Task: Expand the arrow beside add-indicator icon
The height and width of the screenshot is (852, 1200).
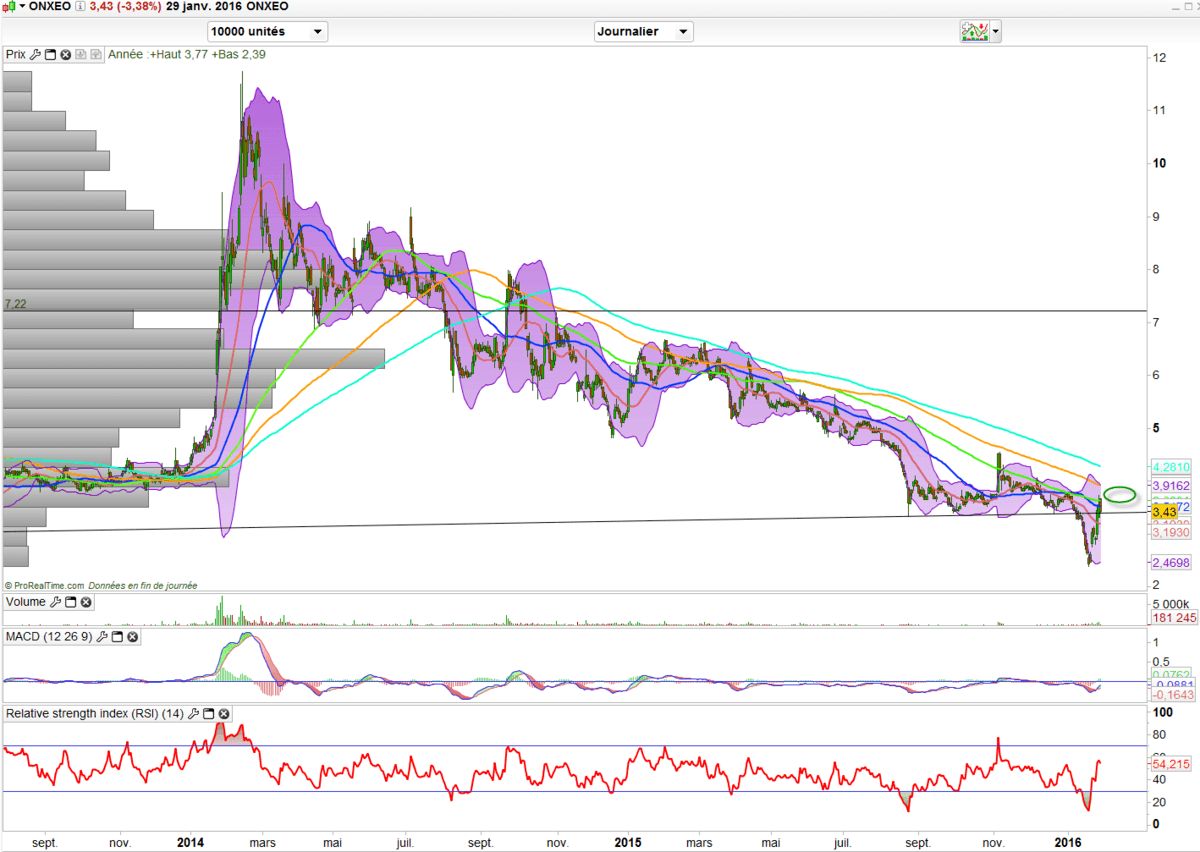Action: [996, 32]
